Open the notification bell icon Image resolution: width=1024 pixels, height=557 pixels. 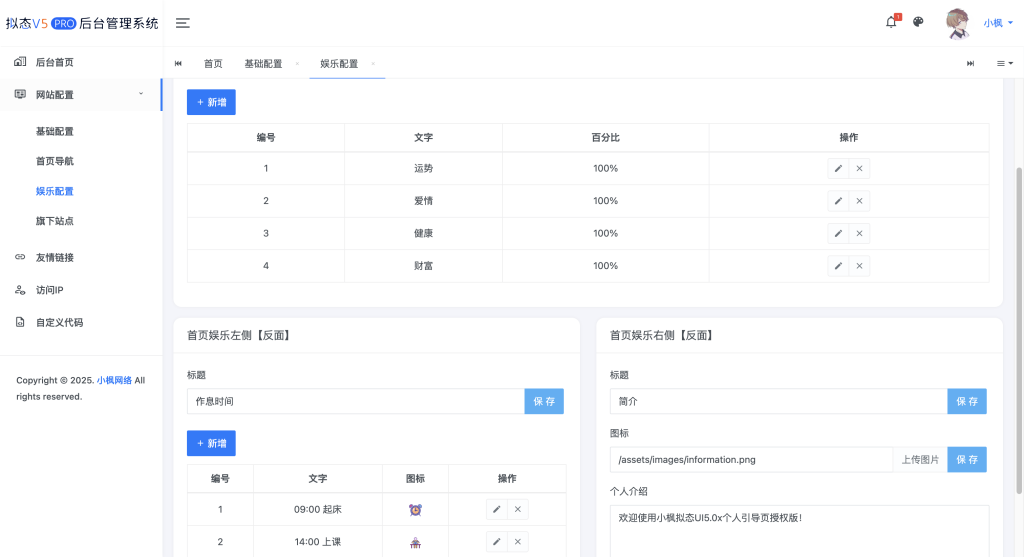[x=891, y=22]
